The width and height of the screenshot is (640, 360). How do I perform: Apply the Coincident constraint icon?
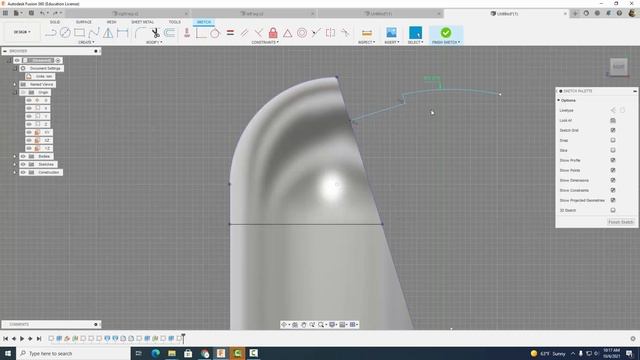pyautogui.click(x=187, y=33)
